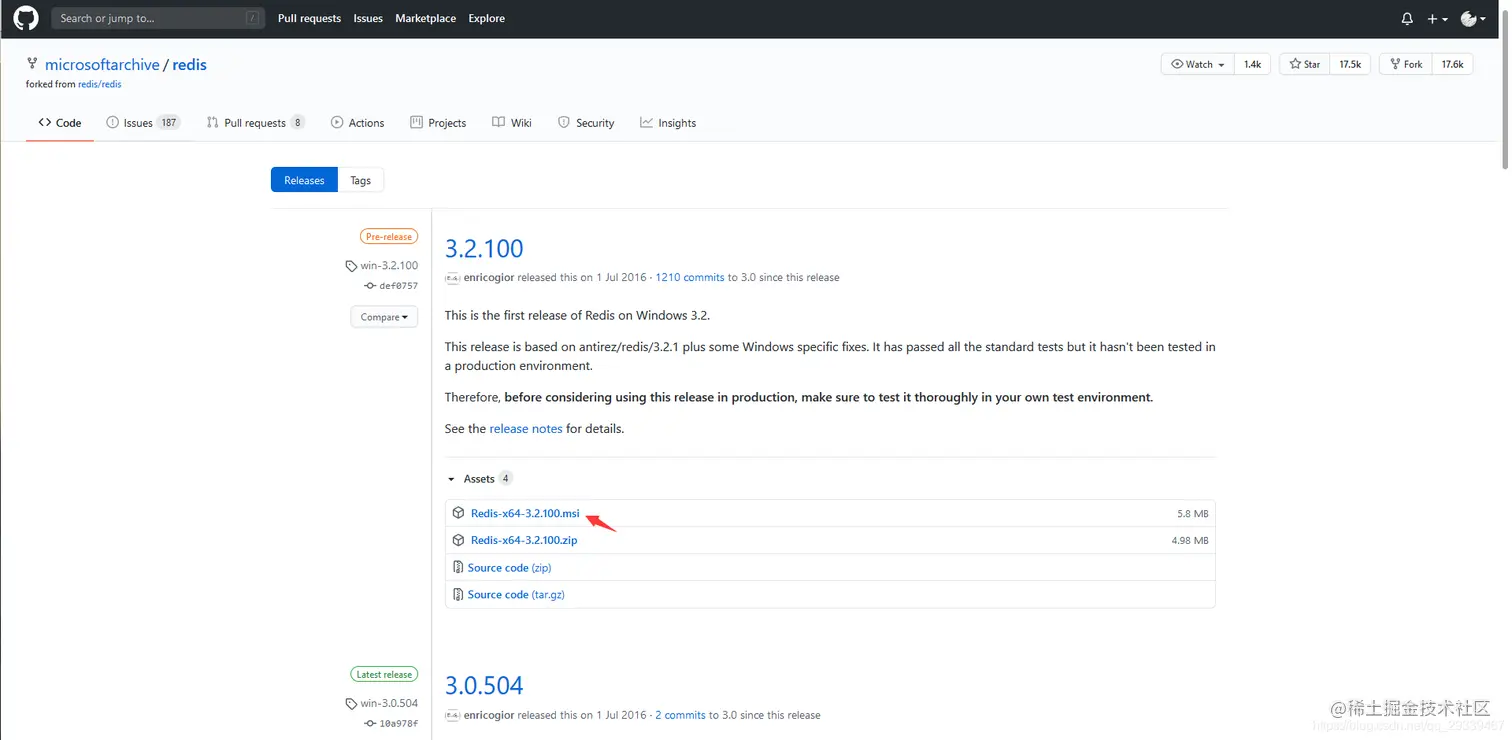Open the GitHub home logo
Image resolution: width=1512 pixels, height=740 pixels.
(25, 18)
